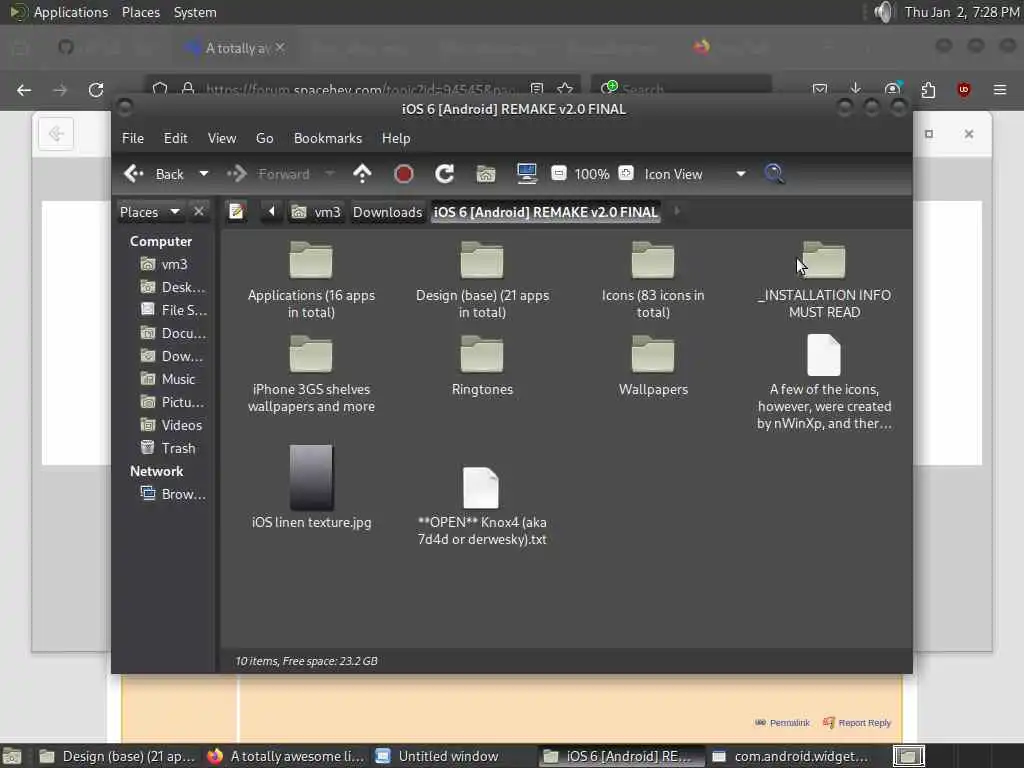
Task: Select Desktop in the Places sidebar
Action: 173,287
